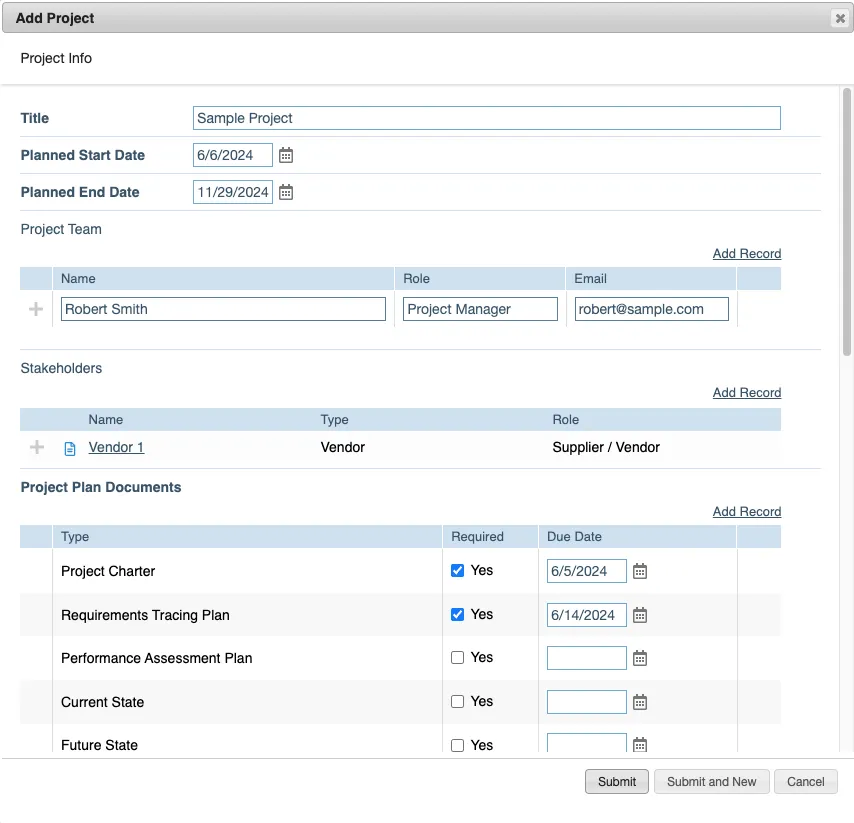Click the Submit button
The height and width of the screenshot is (823, 854).
[616, 781]
